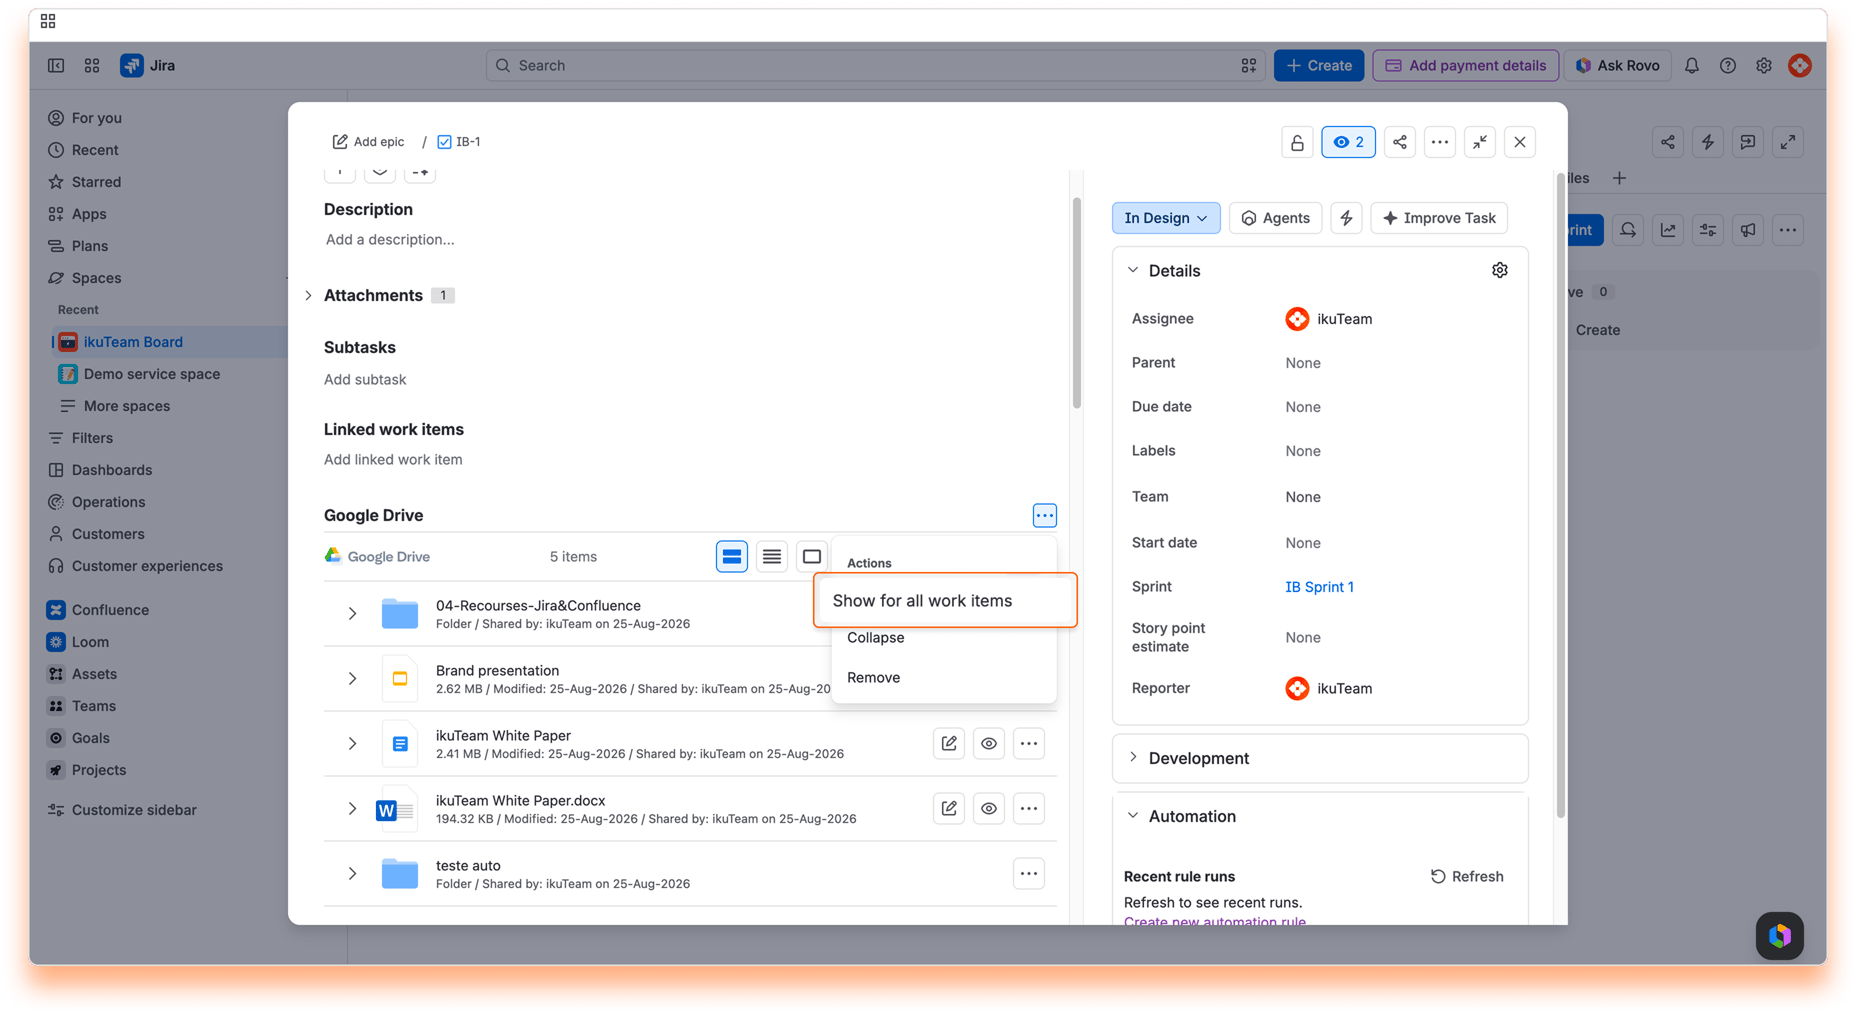The width and height of the screenshot is (1856, 1014).
Task: Expand the Attachments section
Action: click(309, 295)
